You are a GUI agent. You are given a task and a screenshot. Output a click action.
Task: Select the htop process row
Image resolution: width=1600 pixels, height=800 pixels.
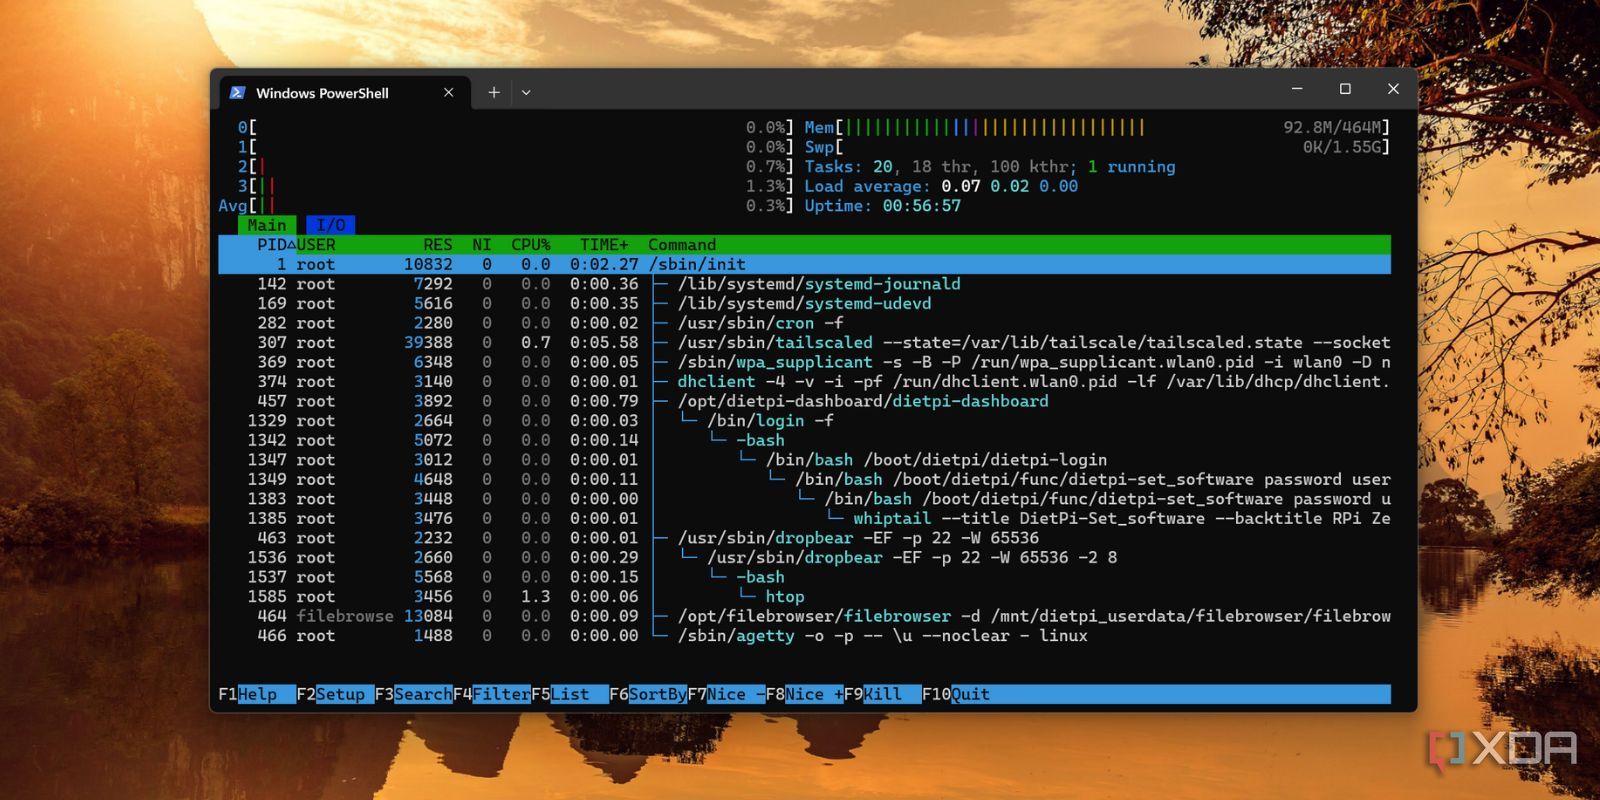804,597
